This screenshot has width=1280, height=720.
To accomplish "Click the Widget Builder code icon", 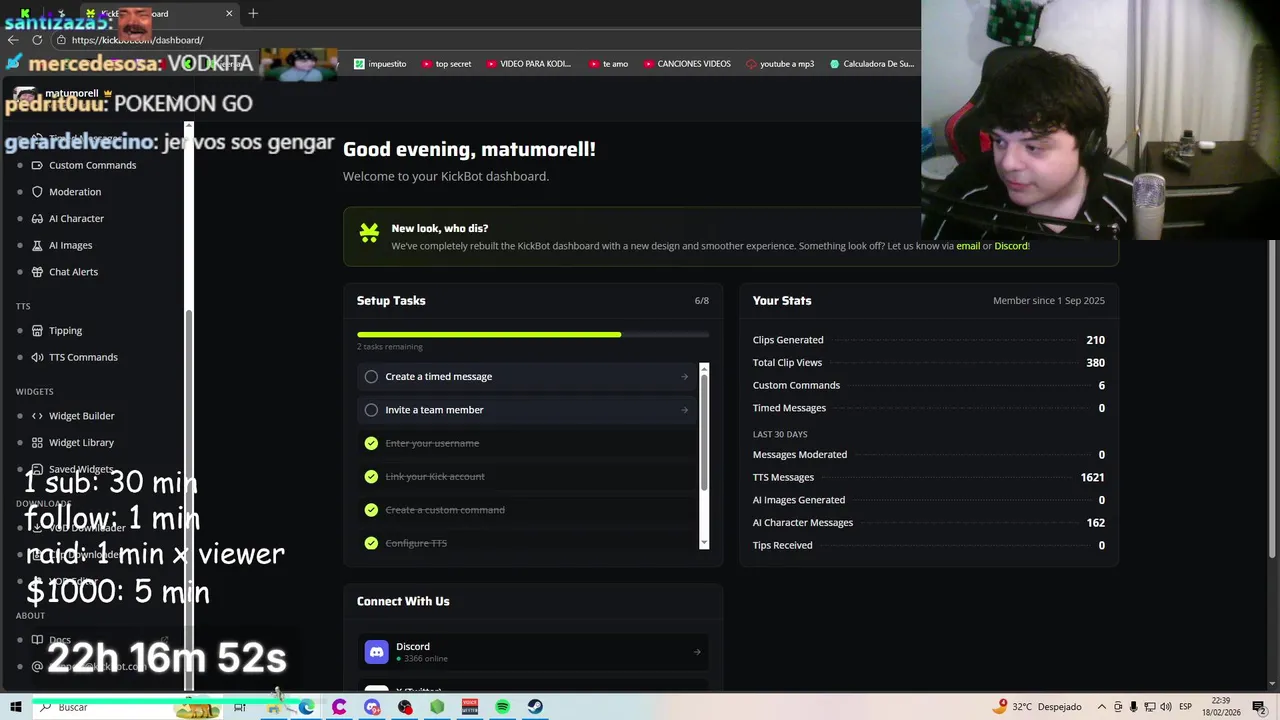I will pyautogui.click(x=37, y=416).
